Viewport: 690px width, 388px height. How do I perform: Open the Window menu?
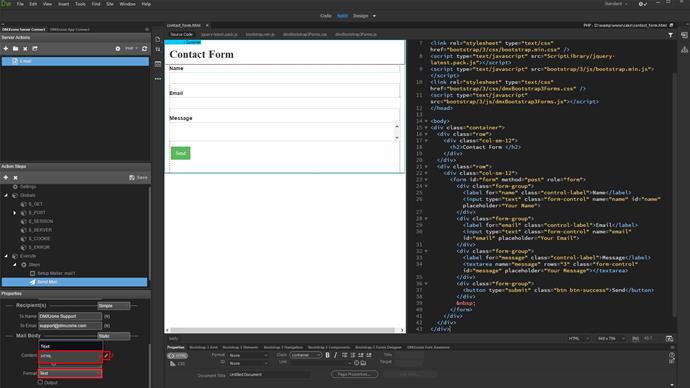click(128, 4)
